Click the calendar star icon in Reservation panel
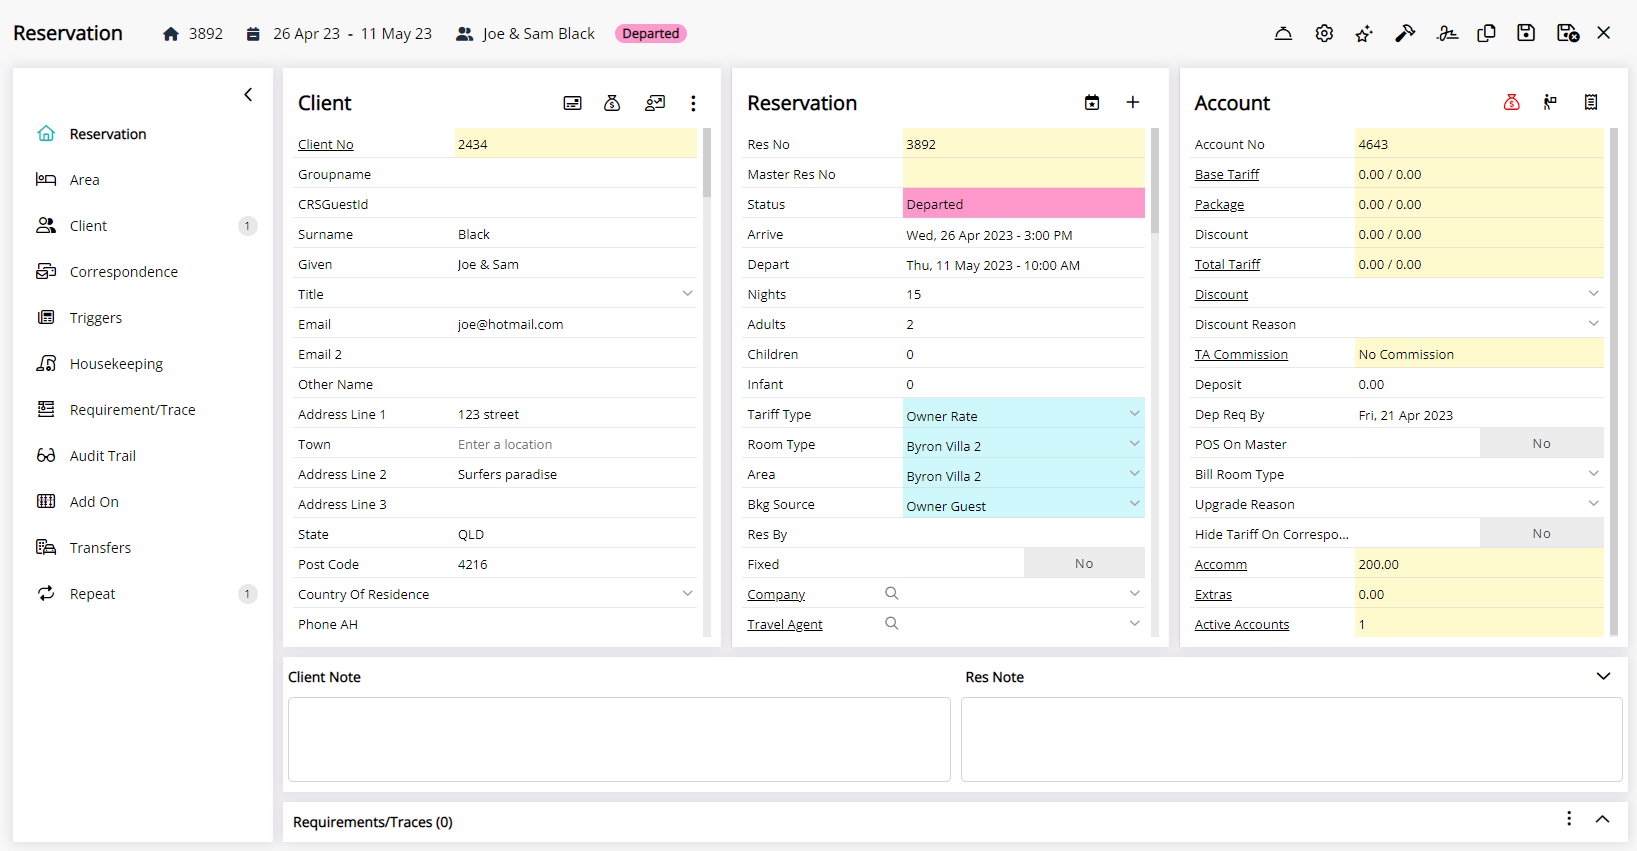This screenshot has width=1637, height=851. pos(1092,102)
